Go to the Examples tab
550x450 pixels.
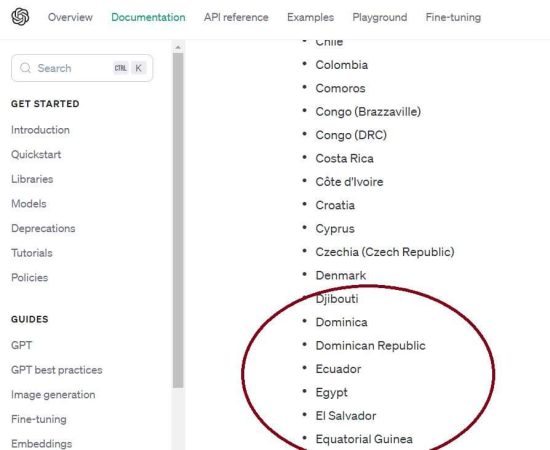pos(310,17)
